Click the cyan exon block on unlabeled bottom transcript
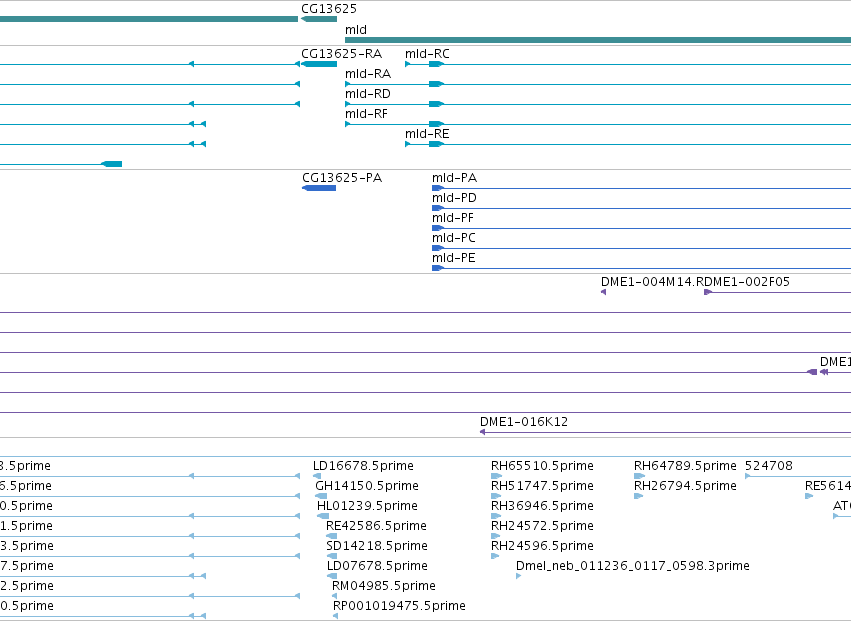 [112, 164]
